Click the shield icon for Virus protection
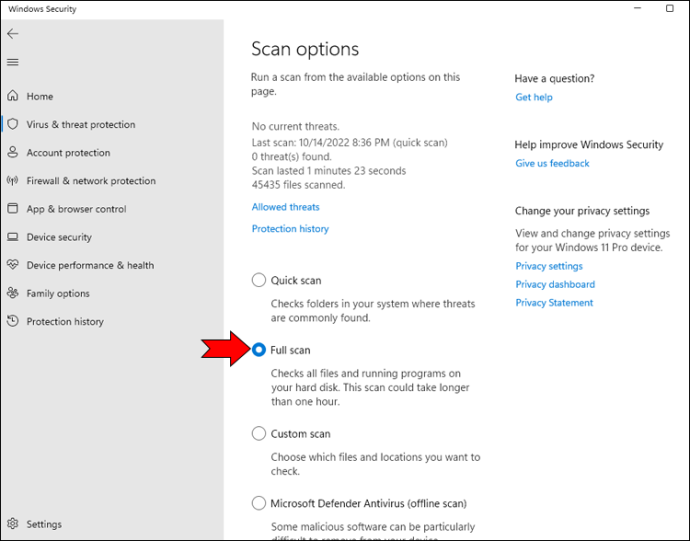 point(13,124)
